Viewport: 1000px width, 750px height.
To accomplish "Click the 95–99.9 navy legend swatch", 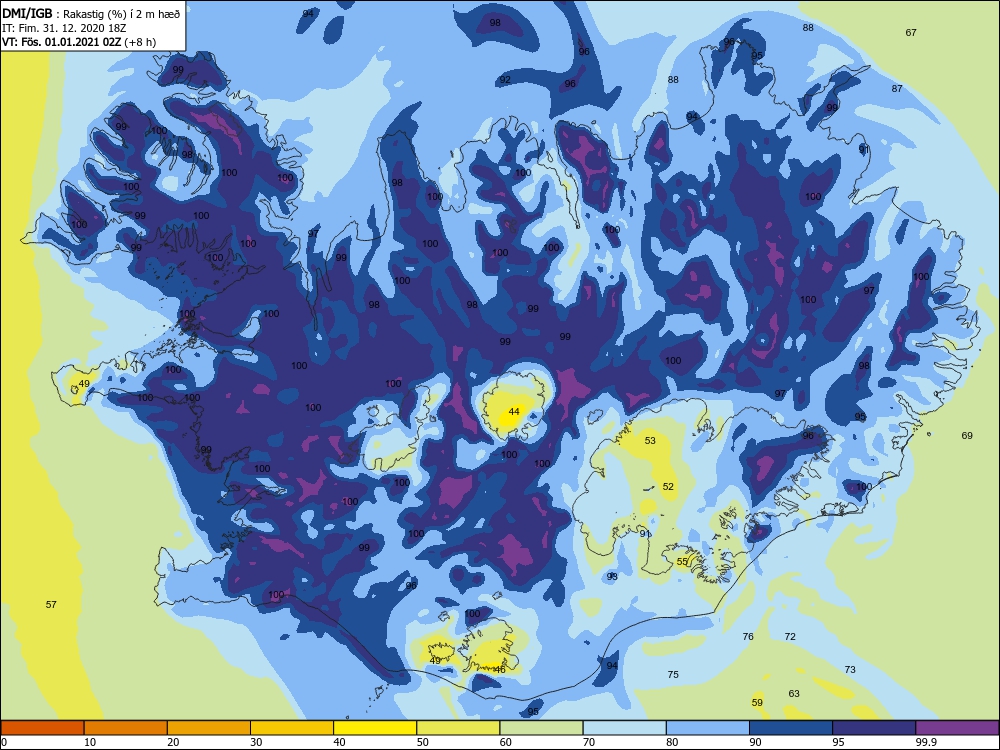I will (874, 728).
